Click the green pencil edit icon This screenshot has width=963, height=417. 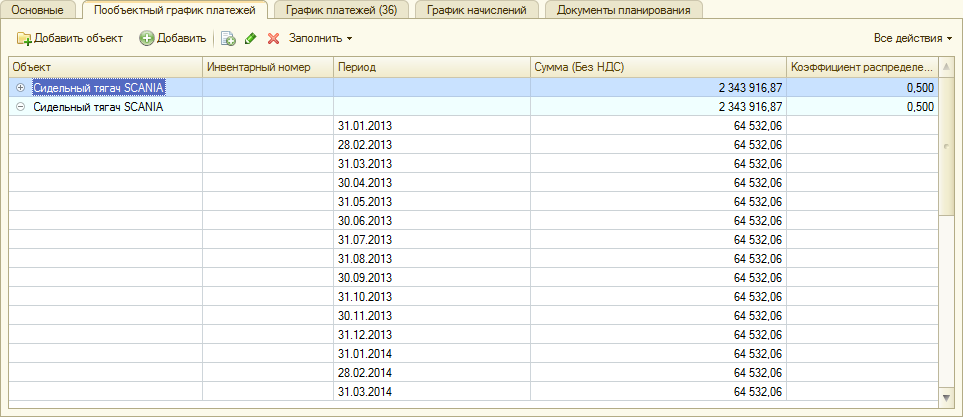pos(251,38)
